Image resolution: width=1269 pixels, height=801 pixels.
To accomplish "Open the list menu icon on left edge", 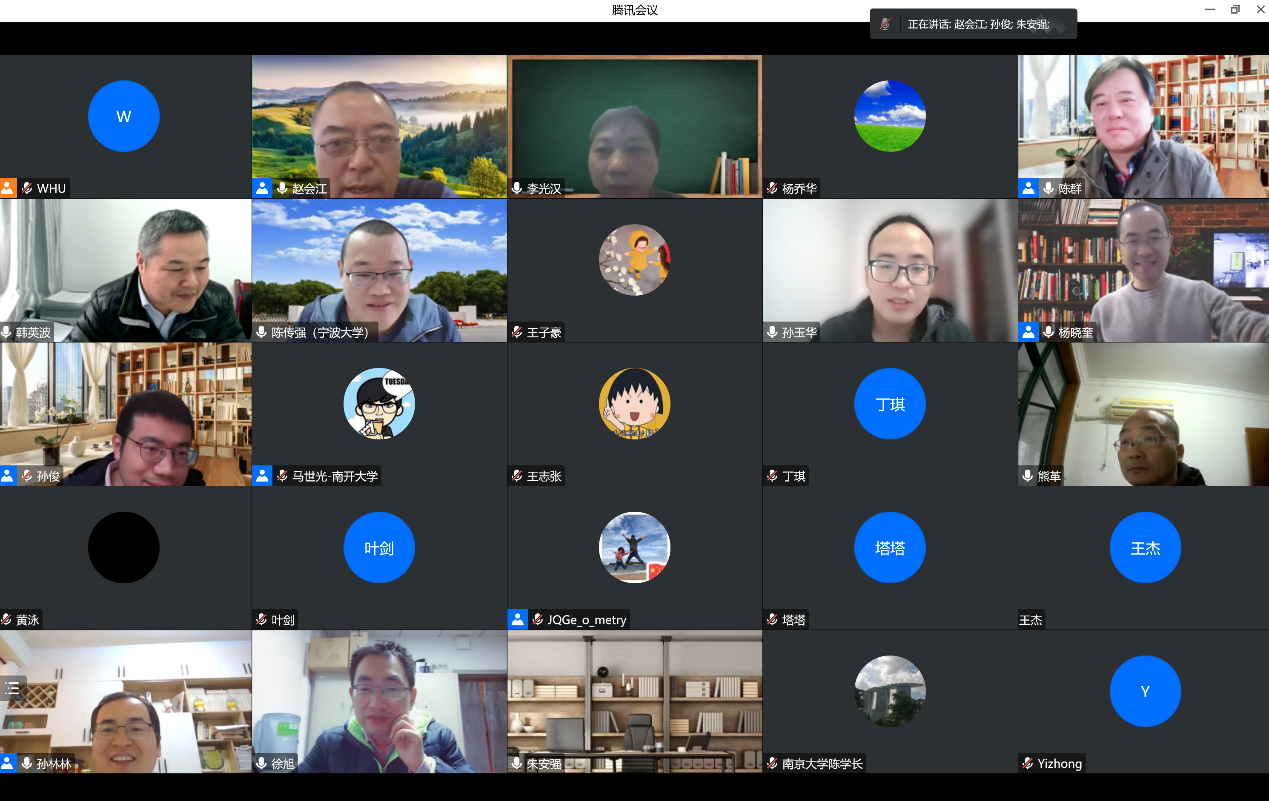I will click(x=13, y=687).
